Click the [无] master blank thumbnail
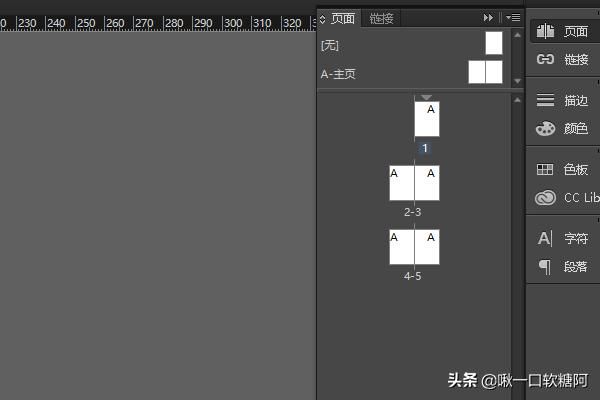Screen dimensions: 600x400 [x=494, y=43]
